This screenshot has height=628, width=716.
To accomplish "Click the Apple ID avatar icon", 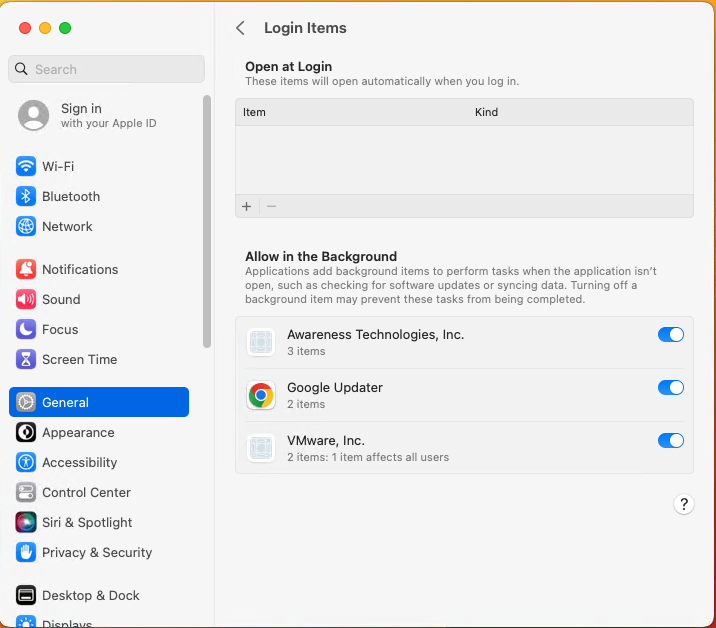I will tap(33, 116).
